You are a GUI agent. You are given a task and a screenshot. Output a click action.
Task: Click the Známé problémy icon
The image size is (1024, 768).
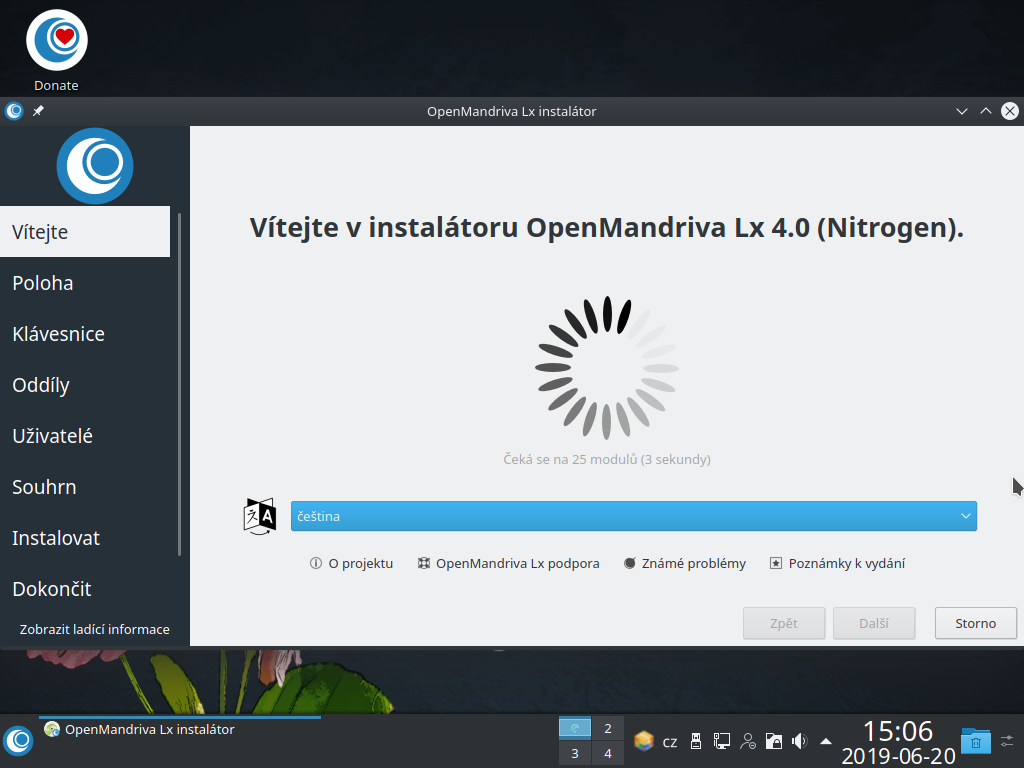coord(629,563)
